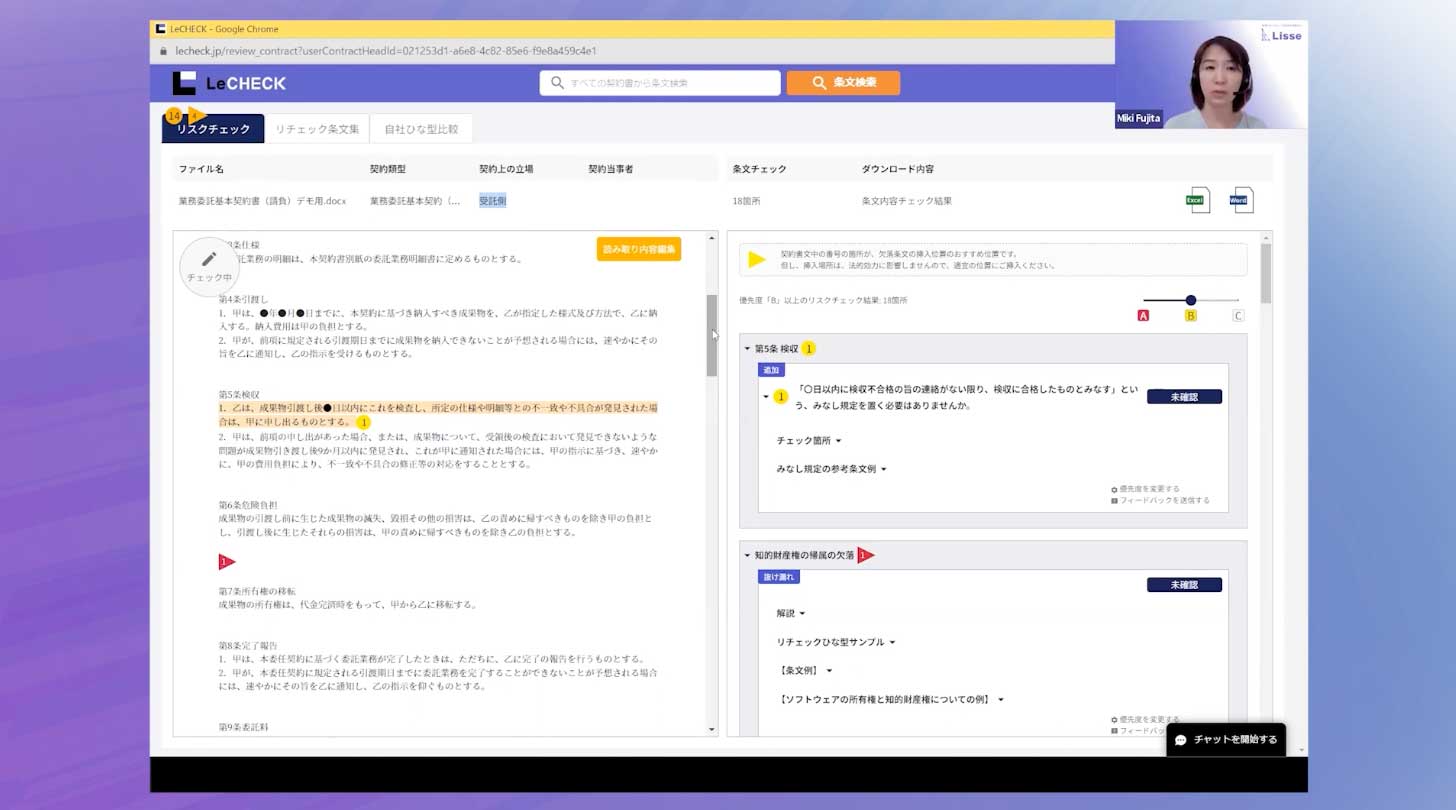Select yellow priority marker B

1190,316
